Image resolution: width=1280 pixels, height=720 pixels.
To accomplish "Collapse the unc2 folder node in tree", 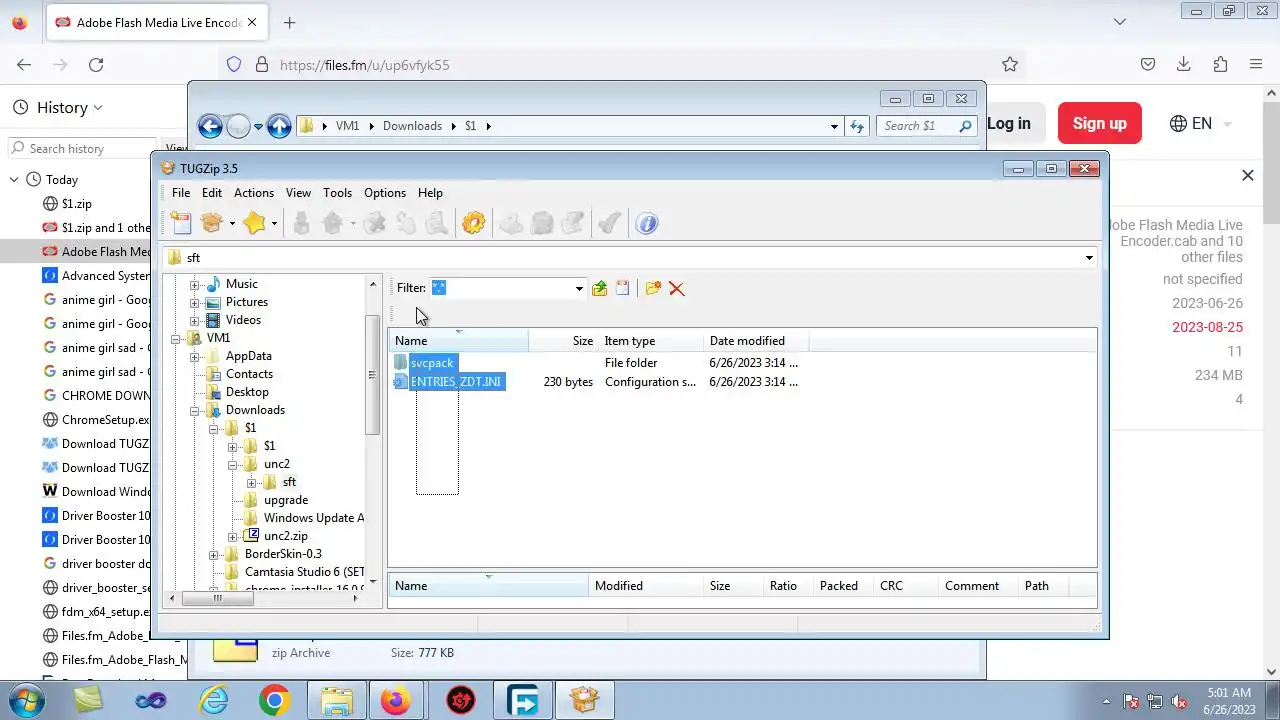I will 232,464.
